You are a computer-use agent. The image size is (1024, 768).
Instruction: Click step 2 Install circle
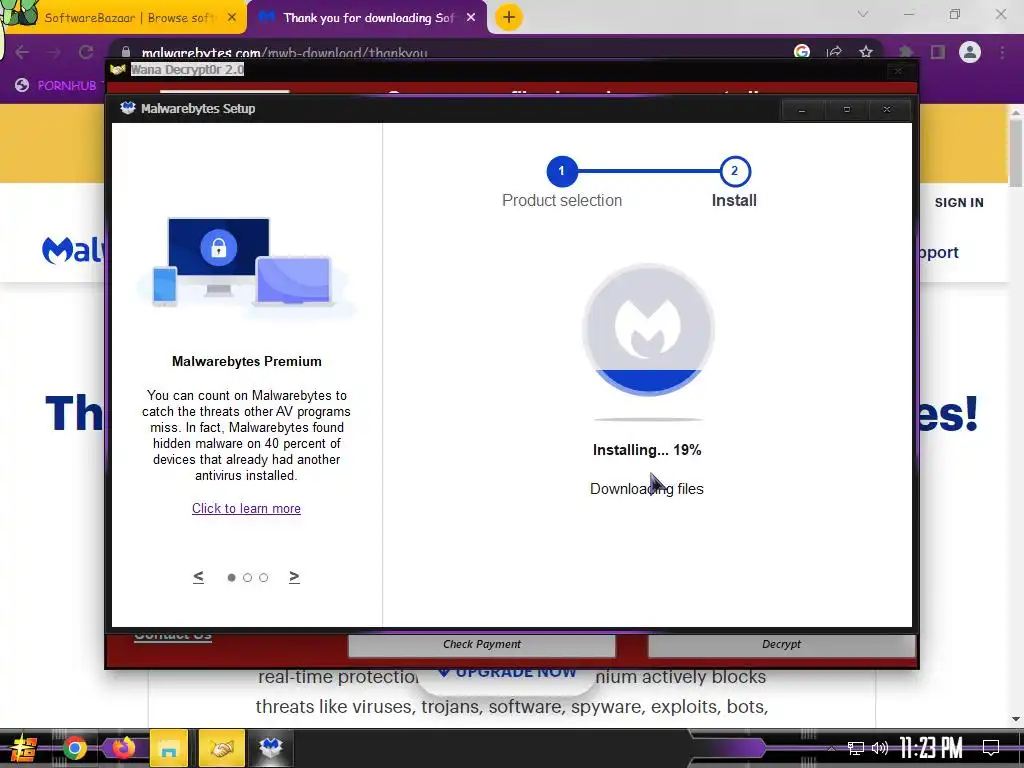735,171
